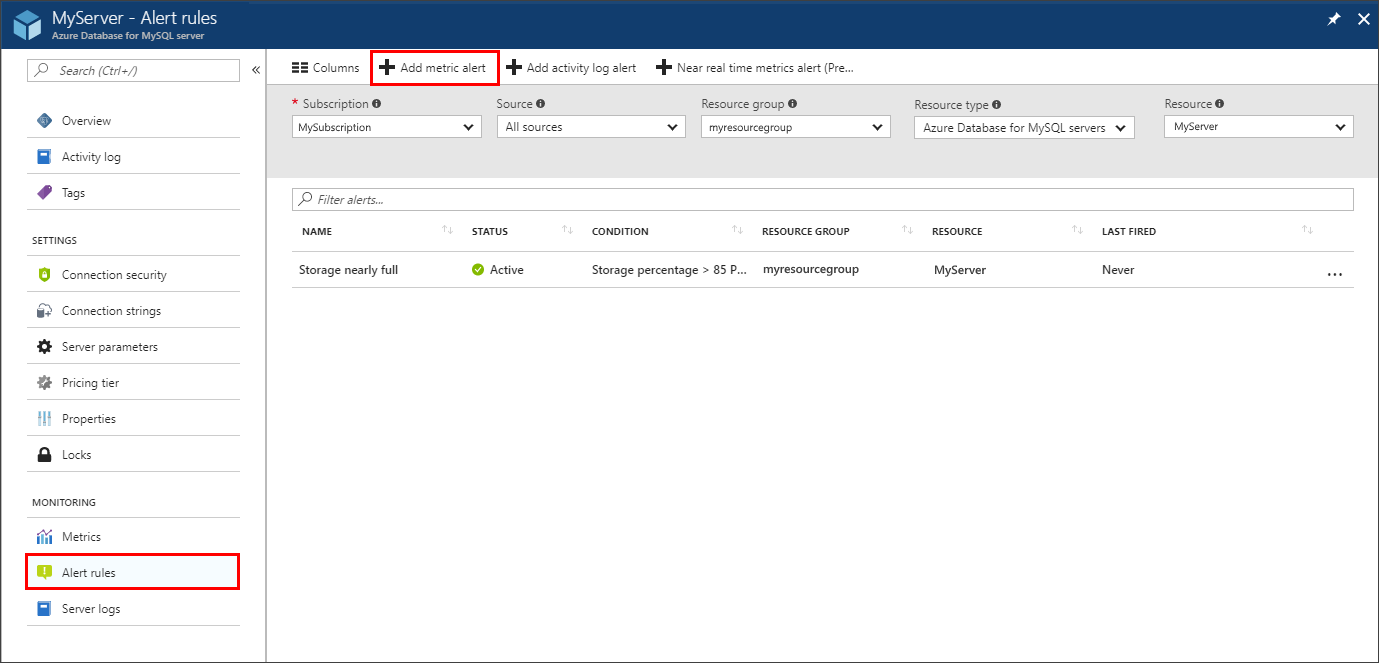The image size is (1379, 663).
Task: Change Source from All sources
Action: 590,127
